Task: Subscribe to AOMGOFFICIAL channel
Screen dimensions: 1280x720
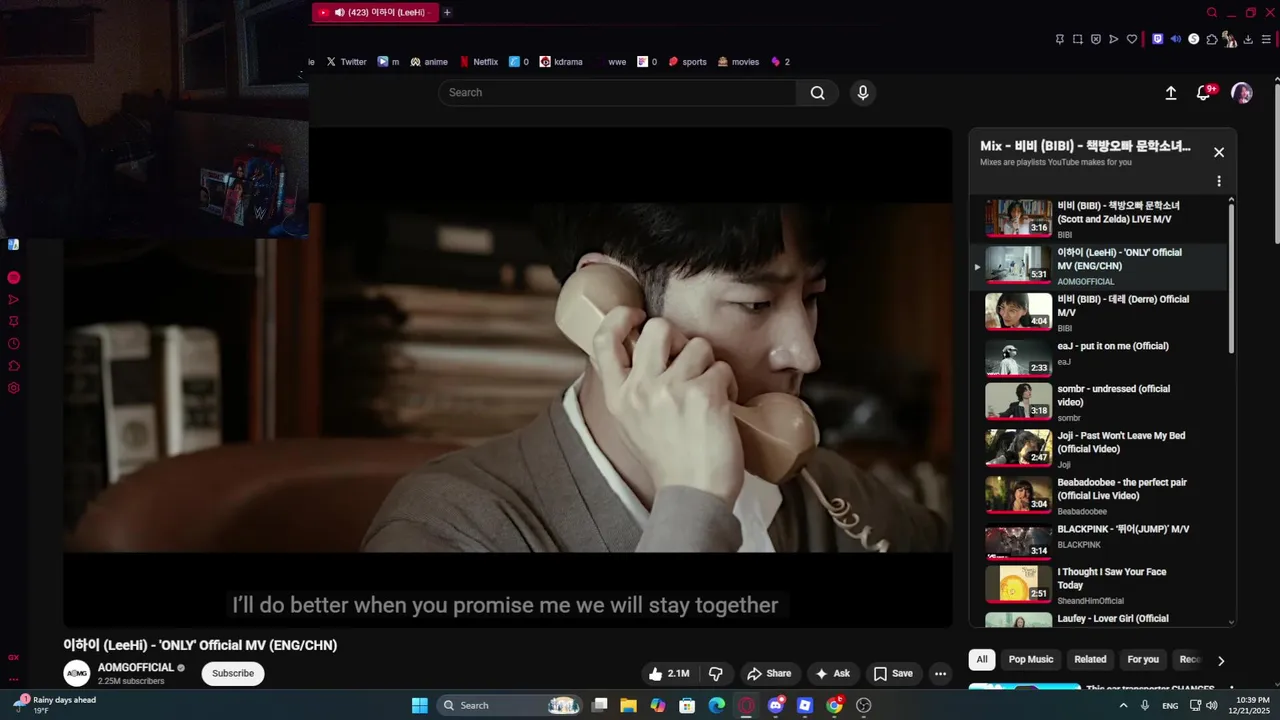Action: [x=233, y=674]
